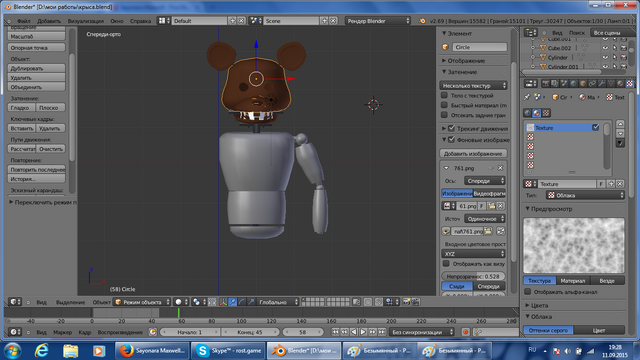Click the rotate manipulator icon
Viewport: 640px width, 360px height.
pyautogui.click(x=242, y=302)
